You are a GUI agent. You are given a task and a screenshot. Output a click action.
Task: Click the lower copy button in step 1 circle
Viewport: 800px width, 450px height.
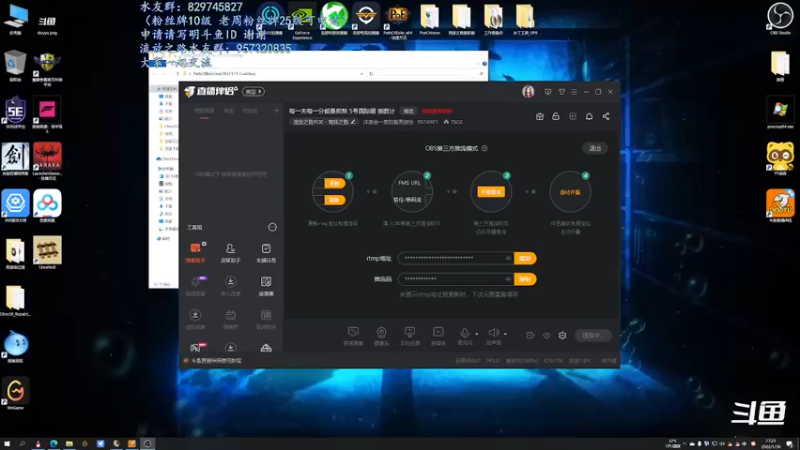[334, 200]
